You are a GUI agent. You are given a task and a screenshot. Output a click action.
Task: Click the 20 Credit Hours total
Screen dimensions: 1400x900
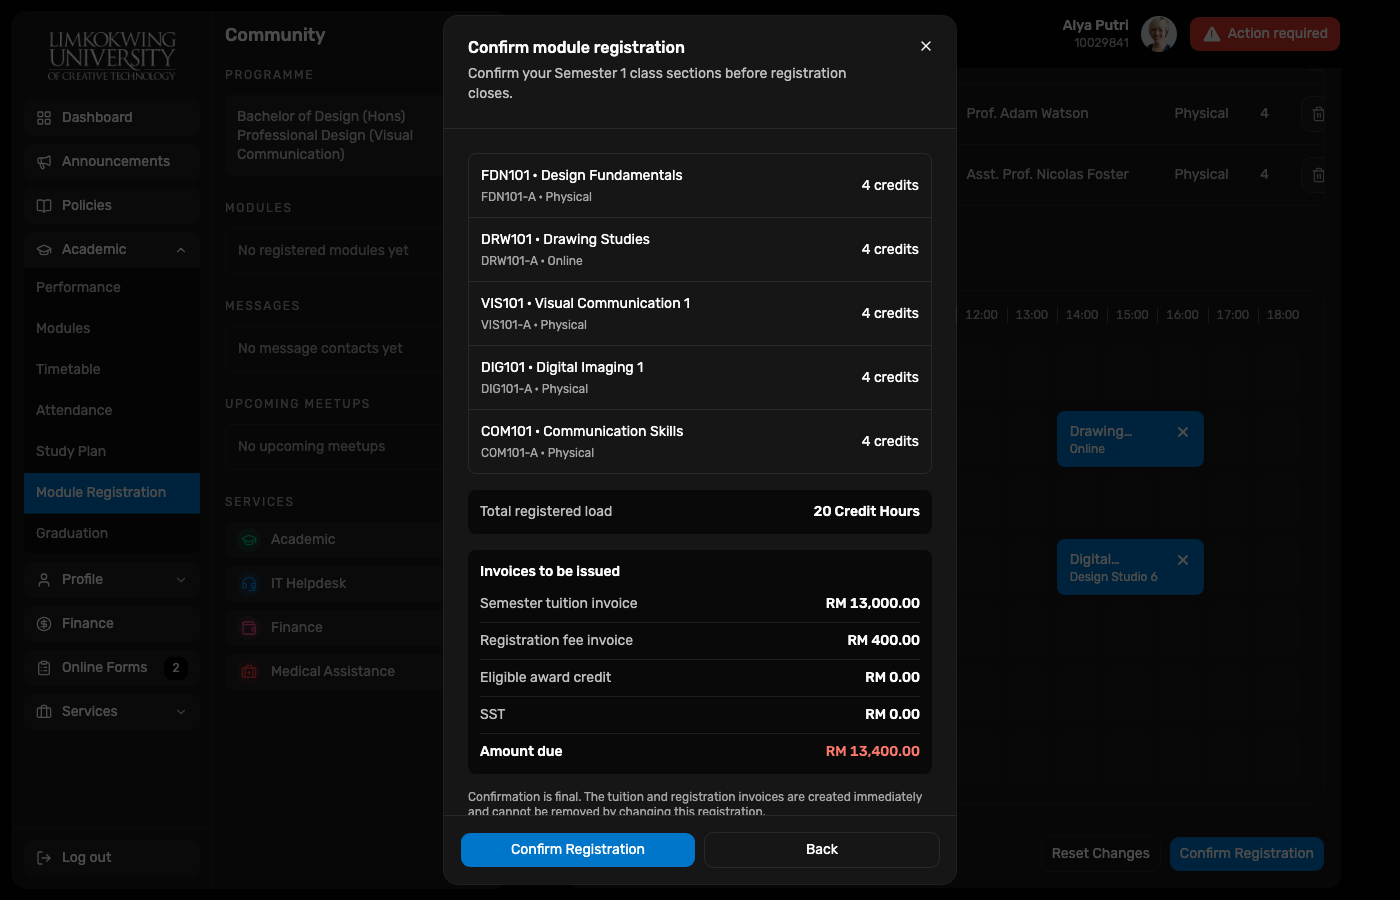867,512
